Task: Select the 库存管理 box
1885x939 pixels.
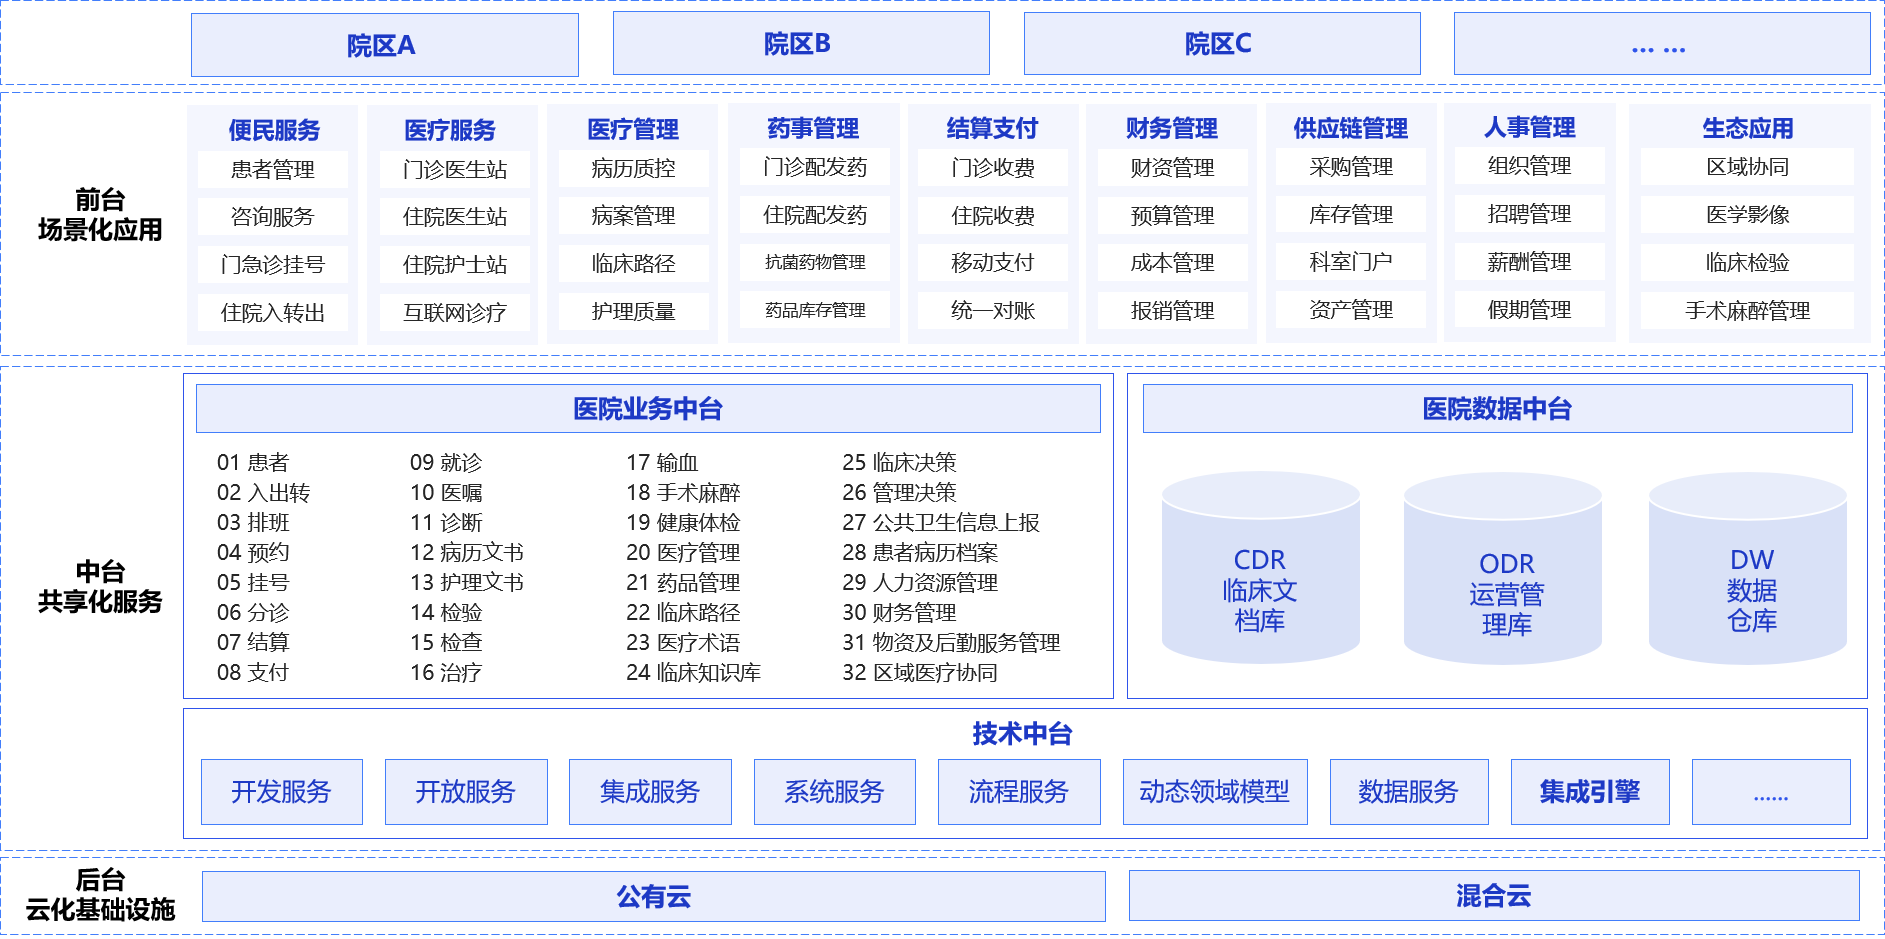Action: pyautogui.click(x=1350, y=214)
